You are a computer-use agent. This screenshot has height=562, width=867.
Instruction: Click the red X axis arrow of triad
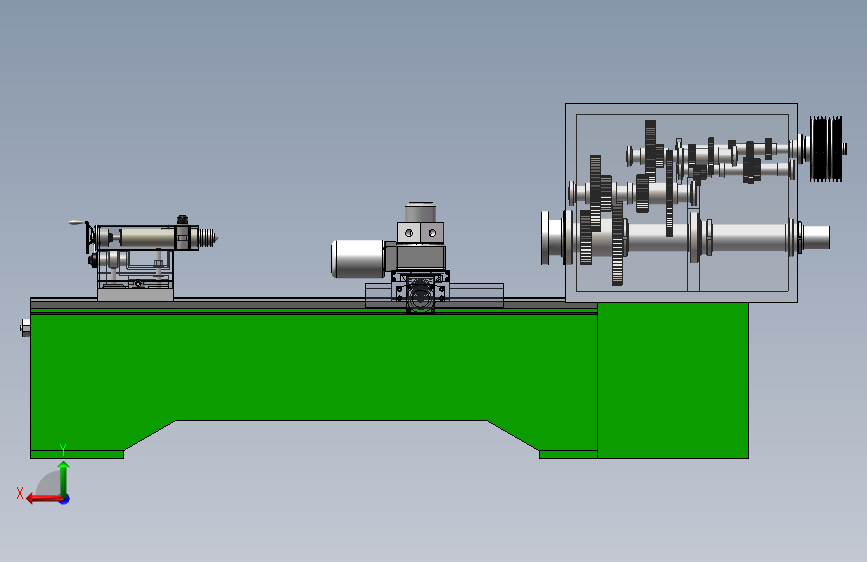pyautogui.click(x=44, y=499)
